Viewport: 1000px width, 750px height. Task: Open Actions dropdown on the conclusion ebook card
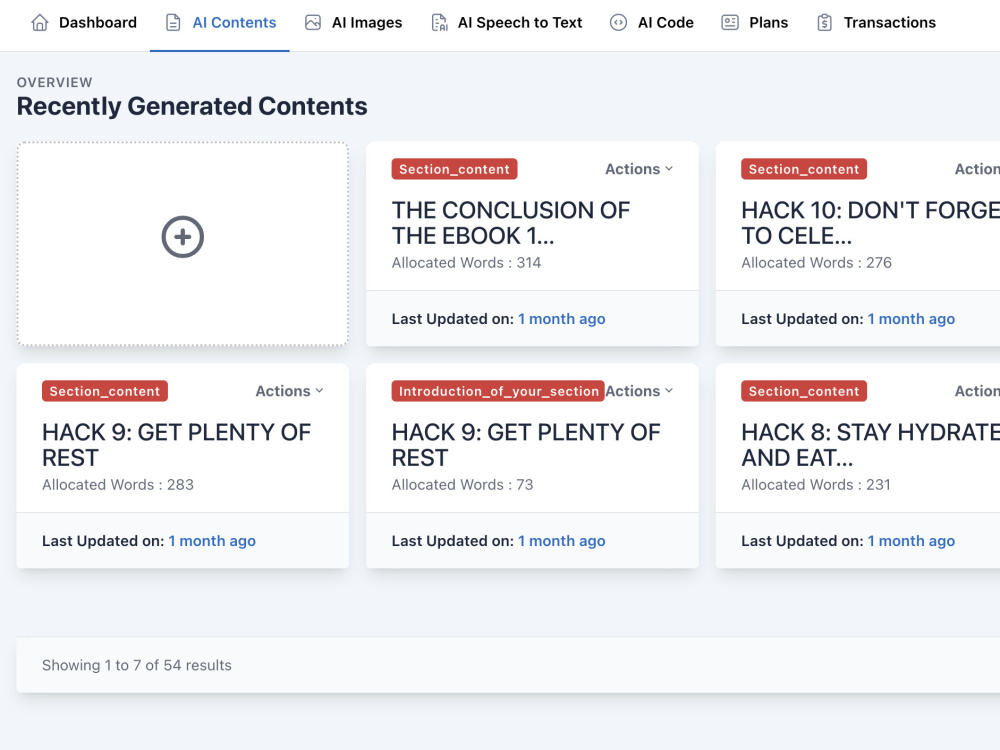click(x=637, y=169)
